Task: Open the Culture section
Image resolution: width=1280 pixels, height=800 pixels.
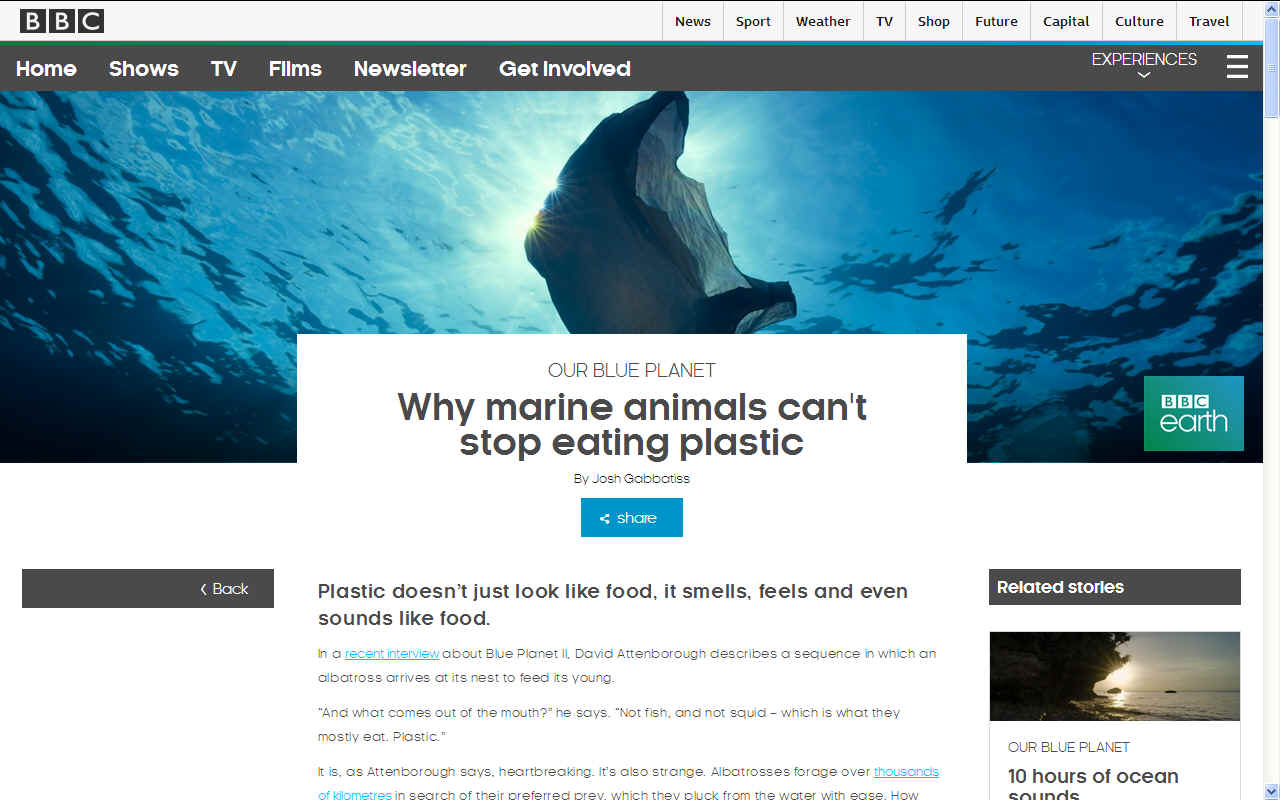Action: point(1139,21)
